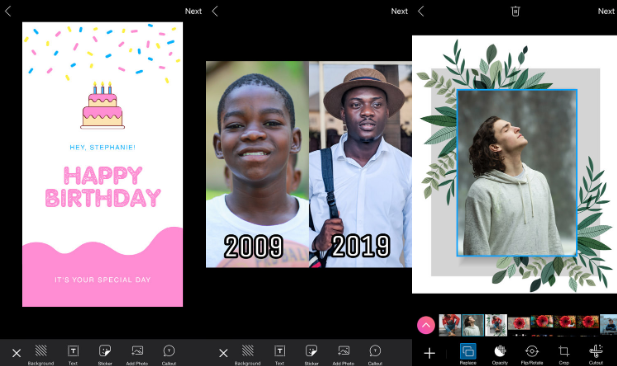The height and width of the screenshot is (366, 617).
Task: Pick the red-jacket sitting person thumbnail
Action: tap(449, 325)
